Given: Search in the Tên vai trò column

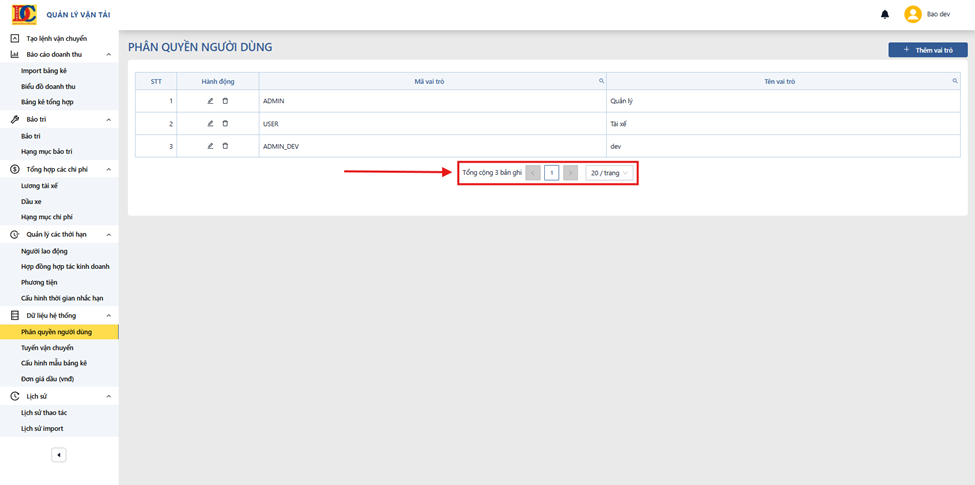Looking at the screenshot, I should pyautogui.click(x=954, y=81).
